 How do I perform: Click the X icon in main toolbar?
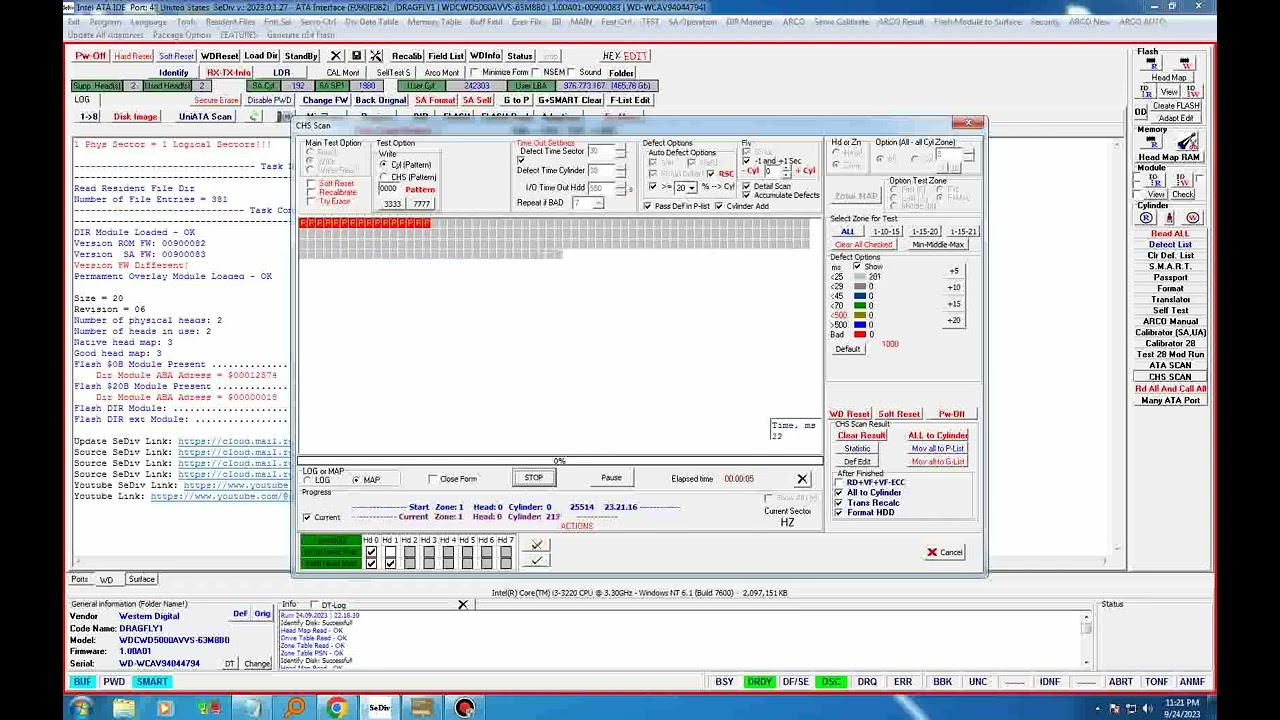336,56
